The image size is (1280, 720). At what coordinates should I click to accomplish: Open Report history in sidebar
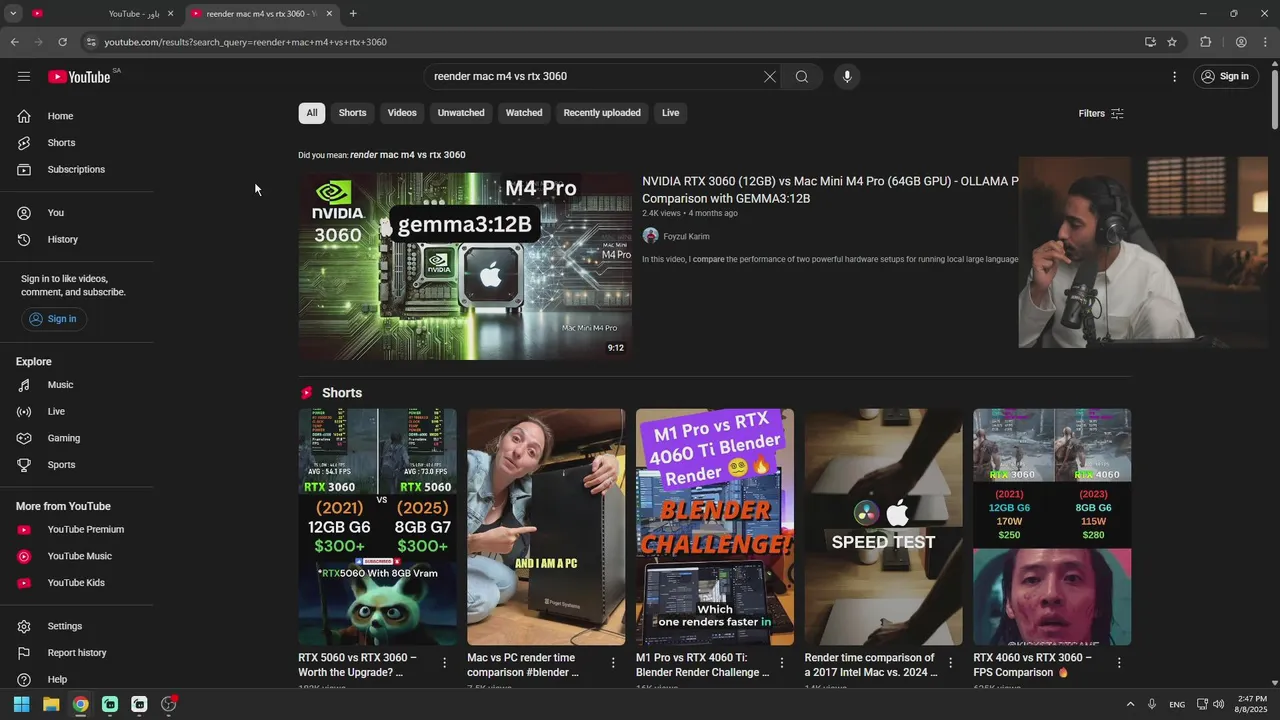click(x=77, y=653)
